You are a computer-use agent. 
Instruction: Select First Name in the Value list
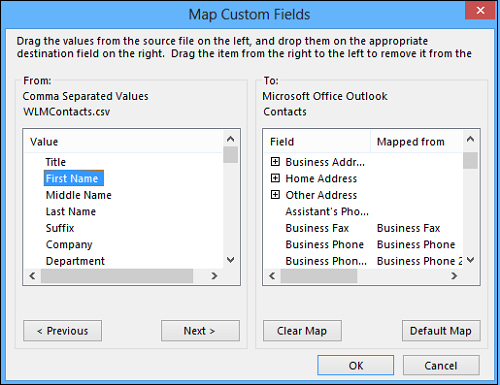(x=74, y=178)
